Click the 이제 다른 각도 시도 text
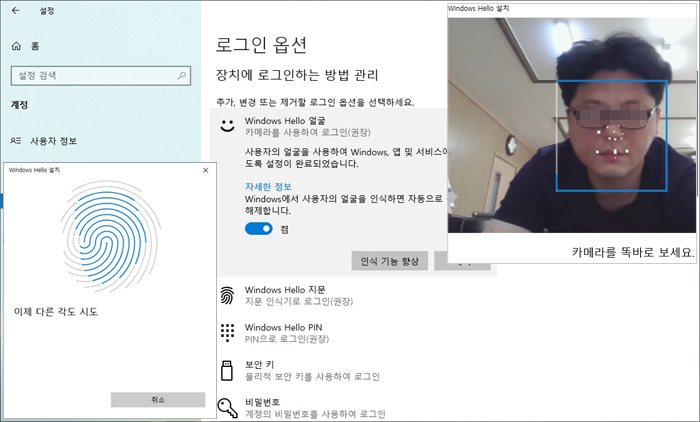Viewport: 700px width, 422px height. coord(56,312)
